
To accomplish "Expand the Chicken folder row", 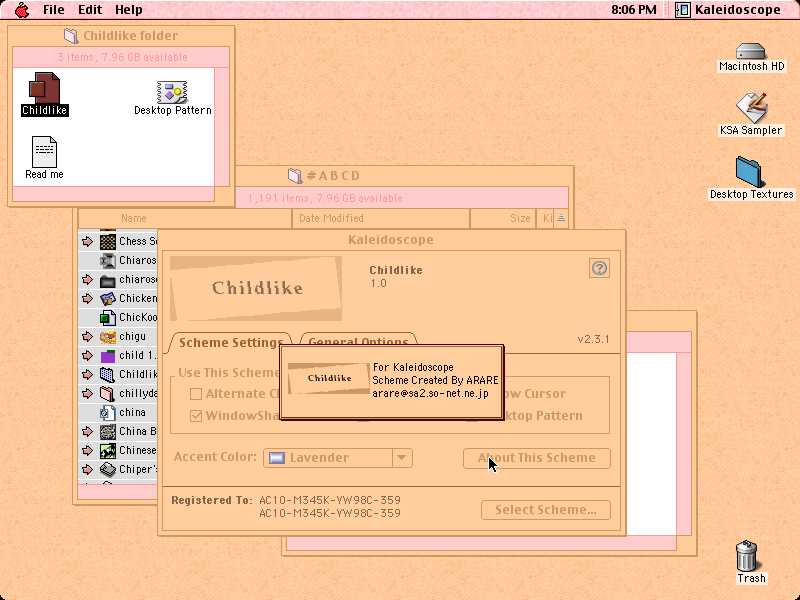I will (x=87, y=298).
